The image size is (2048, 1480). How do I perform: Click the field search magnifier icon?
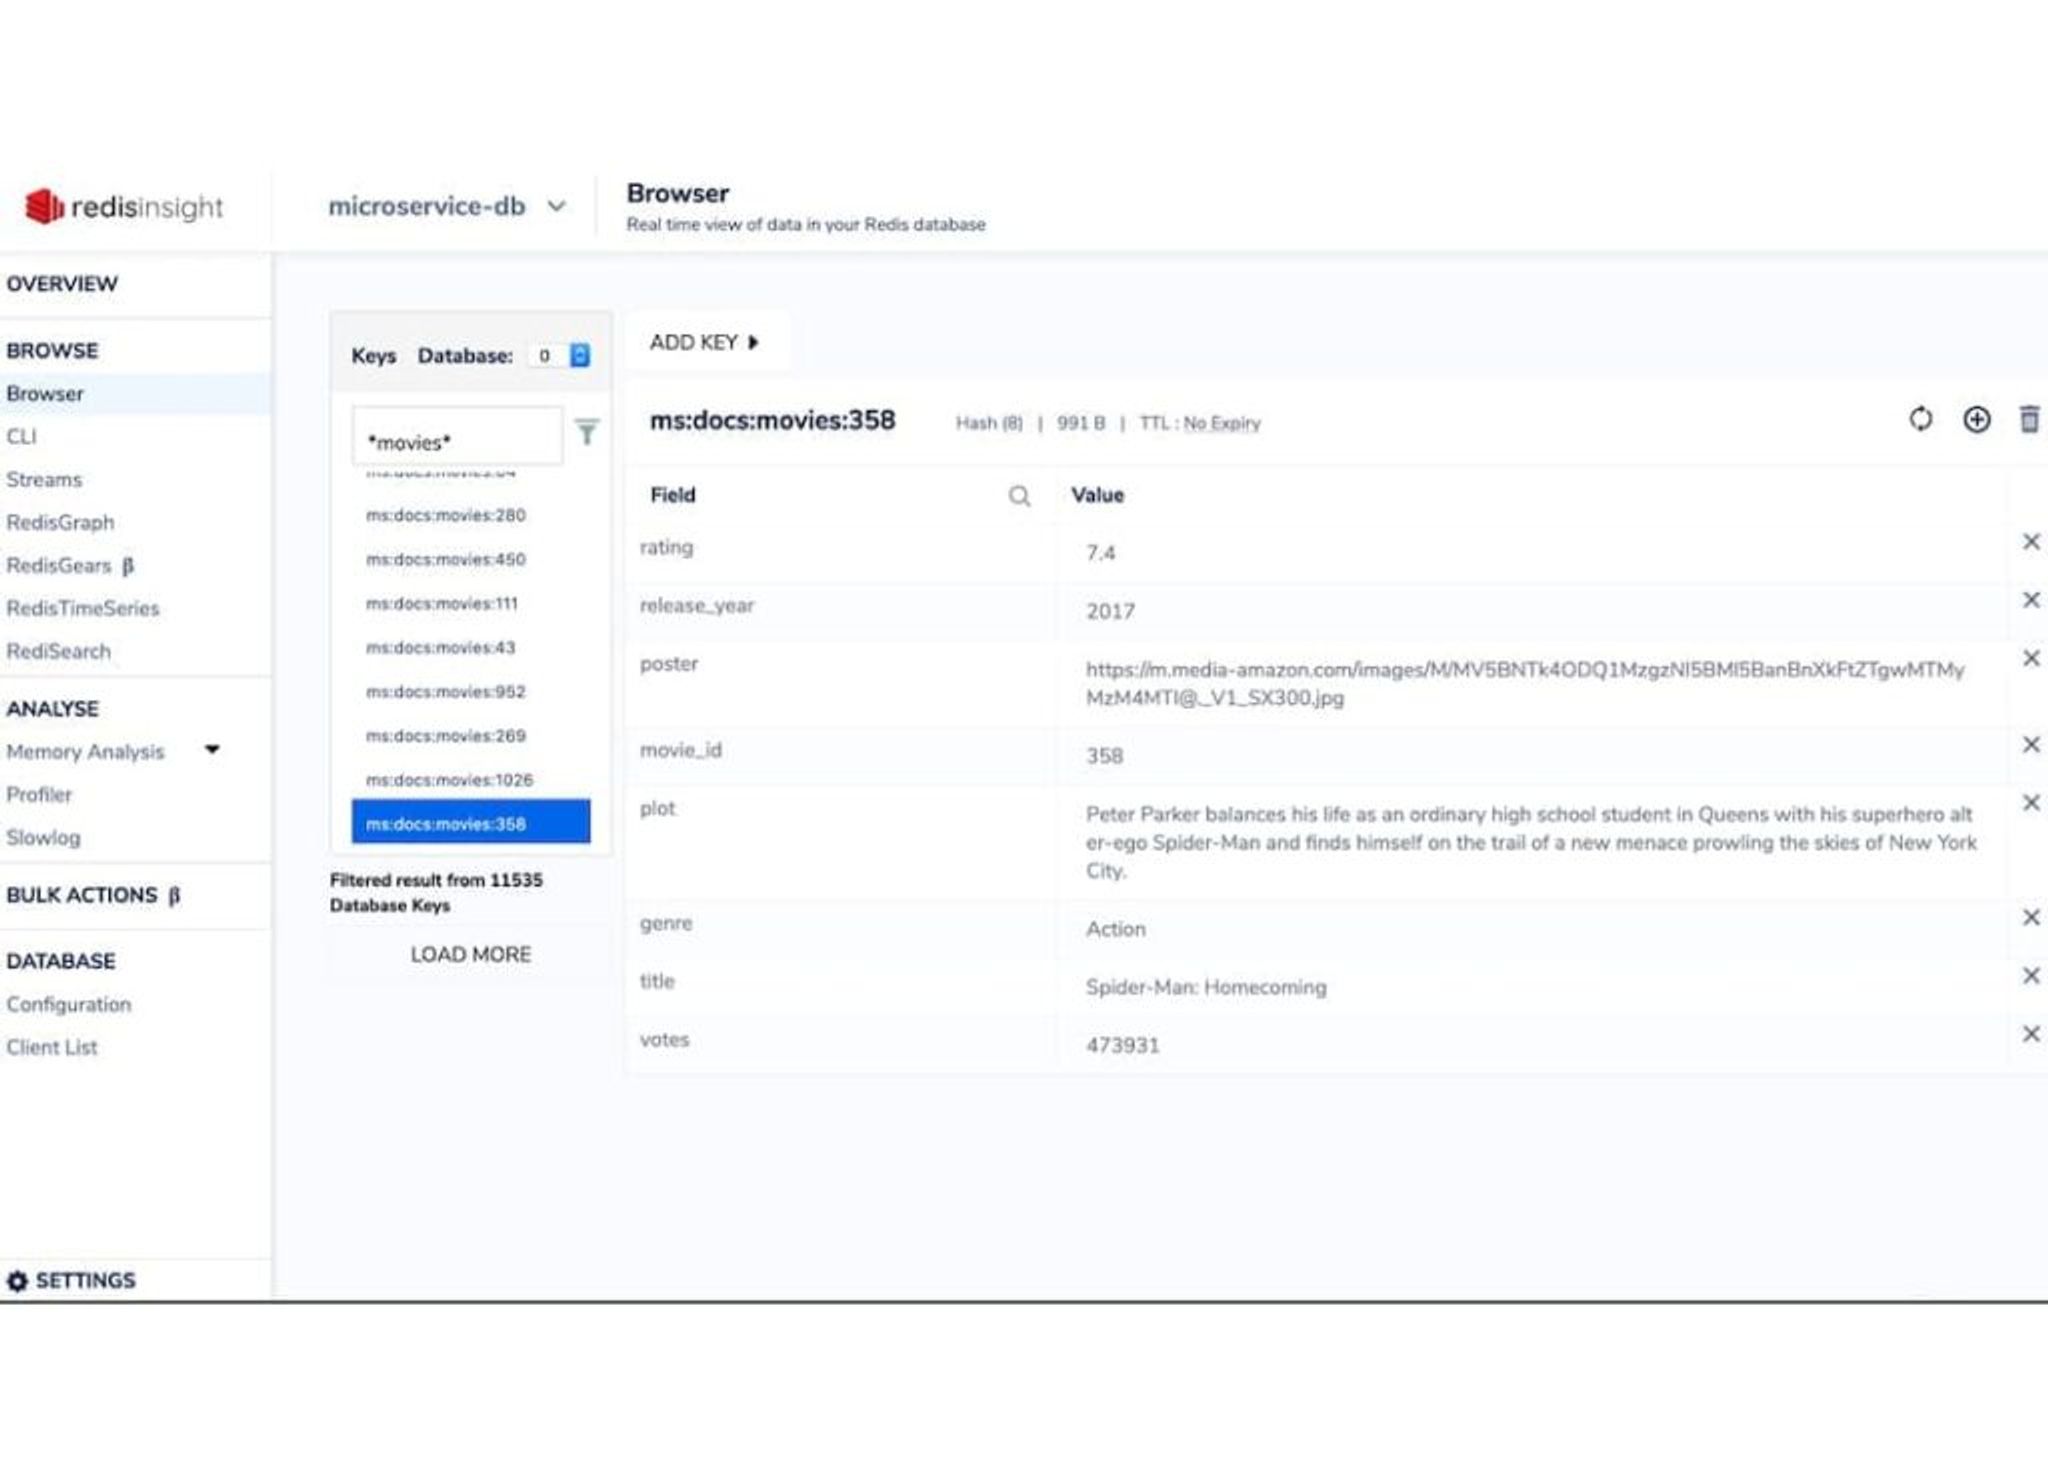1018,496
